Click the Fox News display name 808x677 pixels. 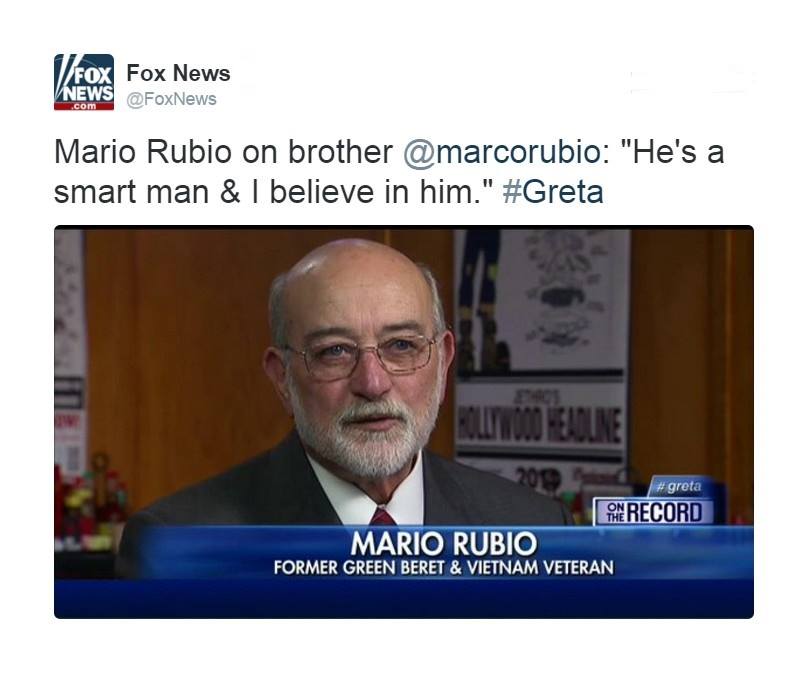click(x=178, y=73)
